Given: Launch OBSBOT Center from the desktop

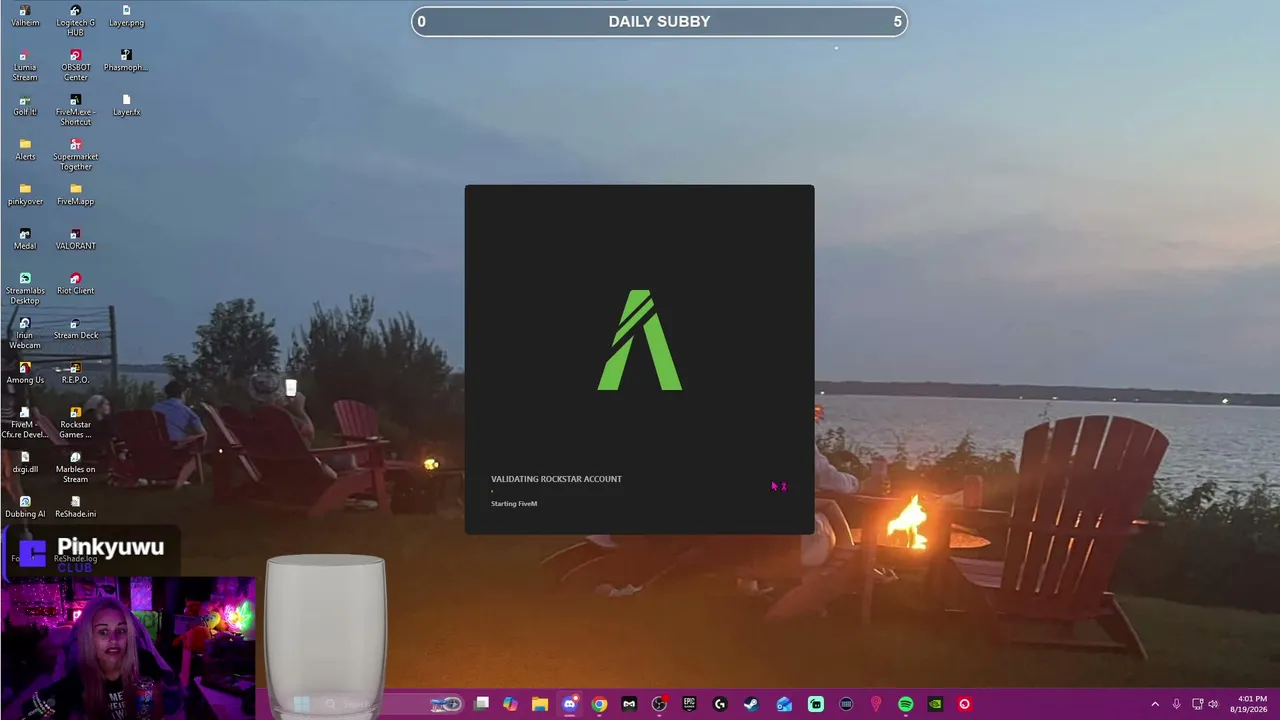Looking at the screenshot, I should pyautogui.click(x=75, y=65).
